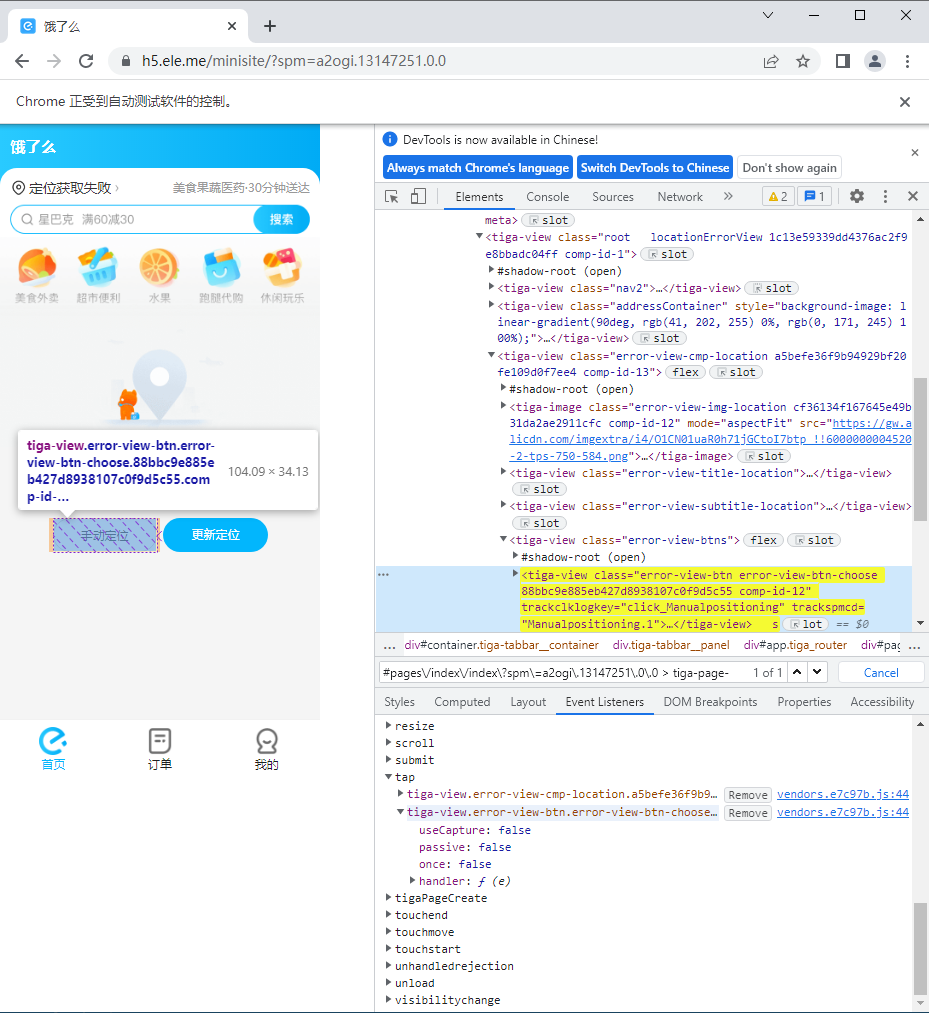Click the 星巴克 search input field
Viewport: 929px width, 1013px height.
coord(132,220)
